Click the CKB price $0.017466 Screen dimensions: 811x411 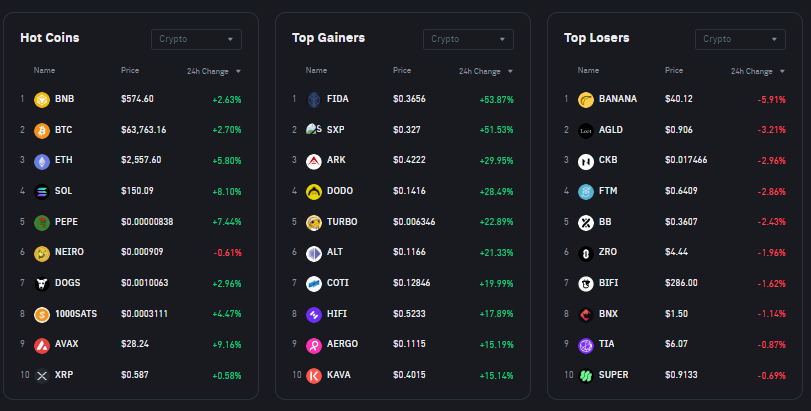pos(686,160)
